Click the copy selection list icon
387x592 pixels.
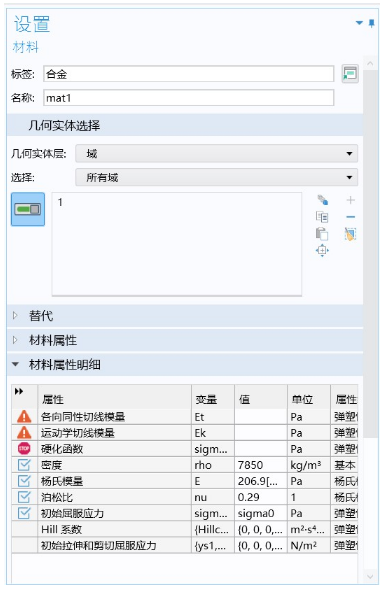(x=322, y=217)
